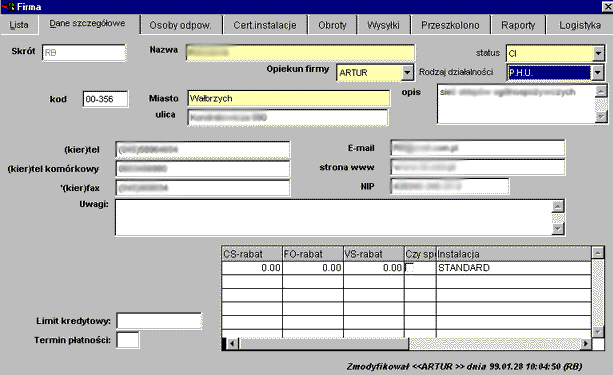Viewport: 613px width, 375px height.
Task: Click the VS-rabat column header
Action: [374, 254]
